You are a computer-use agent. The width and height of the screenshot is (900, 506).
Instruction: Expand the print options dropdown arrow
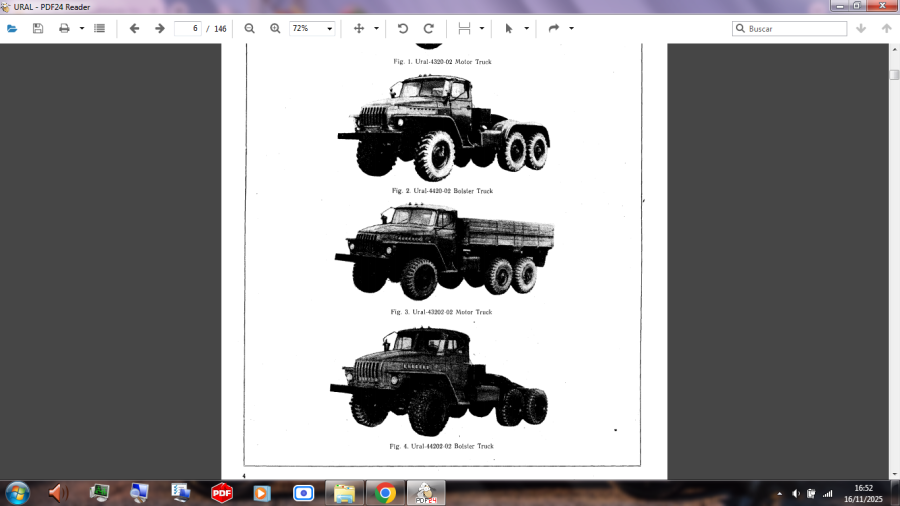pyautogui.click(x=82, y=28)
